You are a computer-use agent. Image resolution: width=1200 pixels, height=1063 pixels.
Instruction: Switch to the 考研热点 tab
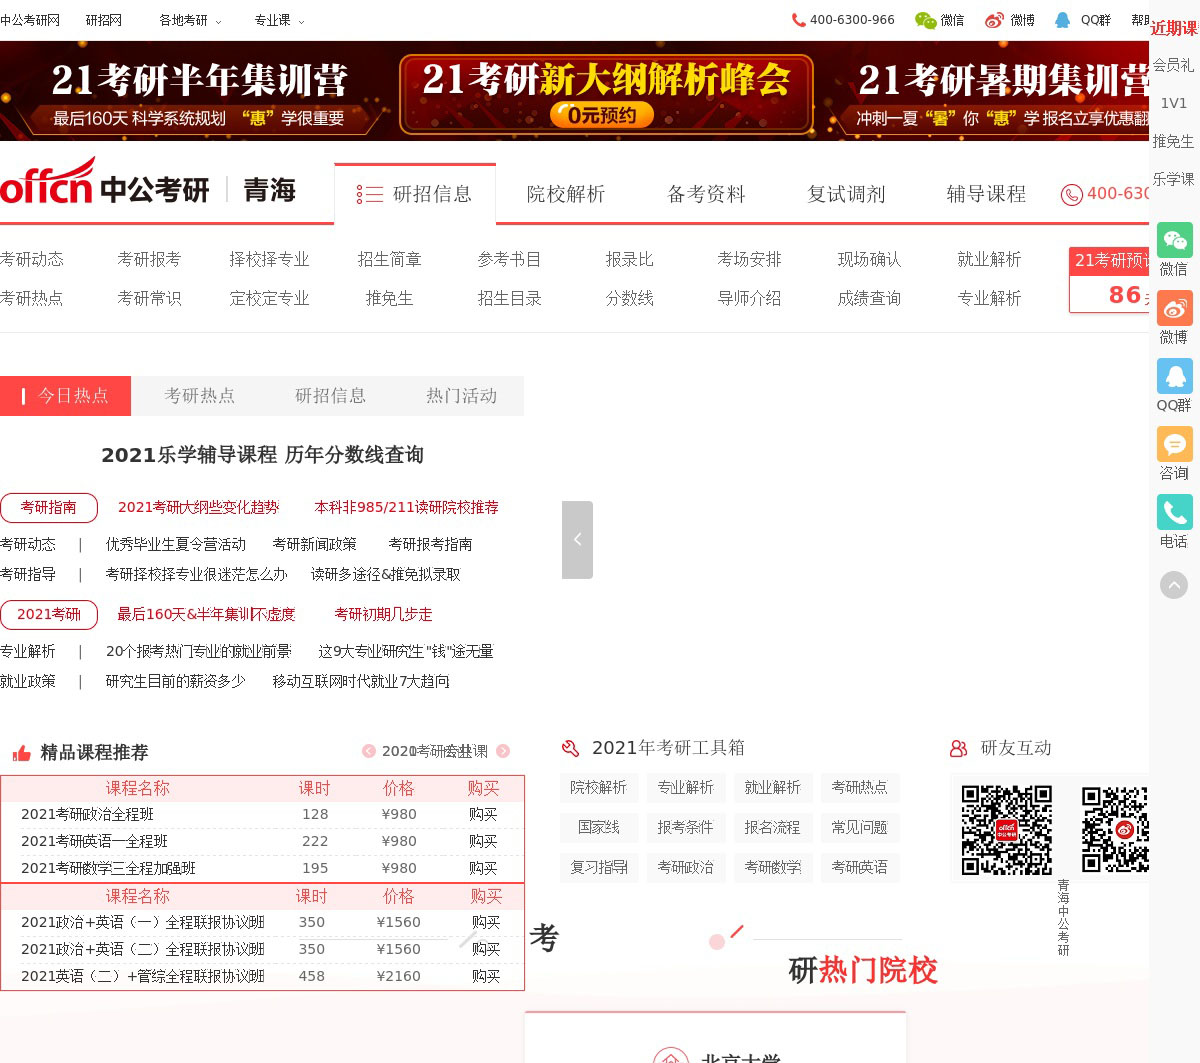click(x=199, y=396)
